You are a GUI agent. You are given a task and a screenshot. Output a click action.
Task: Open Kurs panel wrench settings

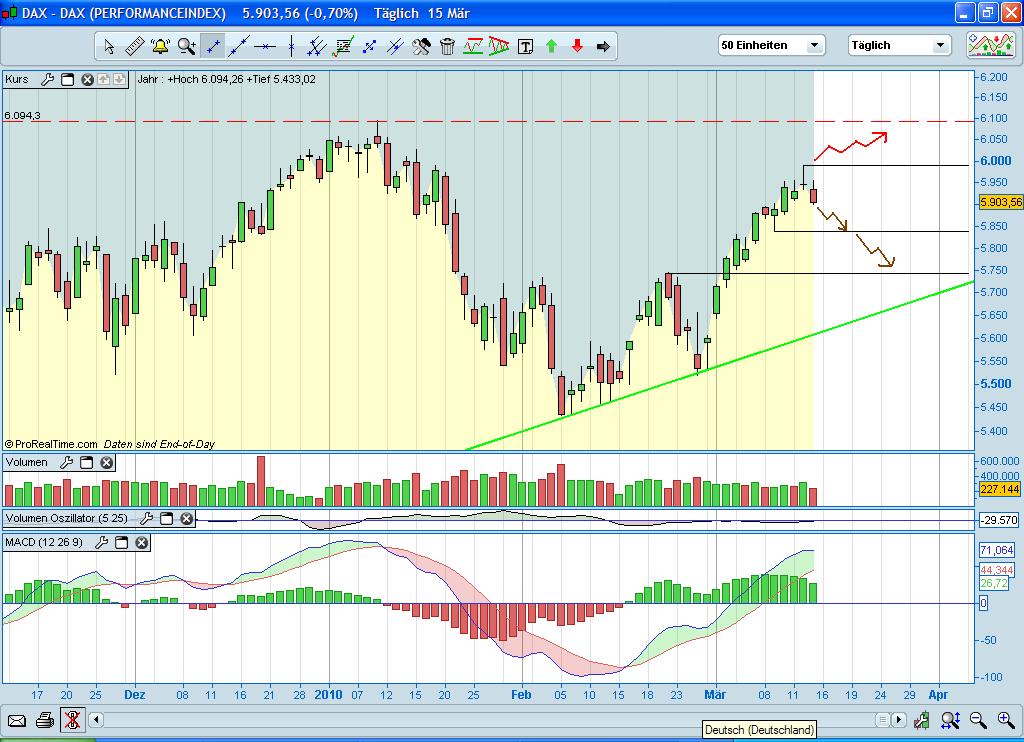(x=48, y=80)
